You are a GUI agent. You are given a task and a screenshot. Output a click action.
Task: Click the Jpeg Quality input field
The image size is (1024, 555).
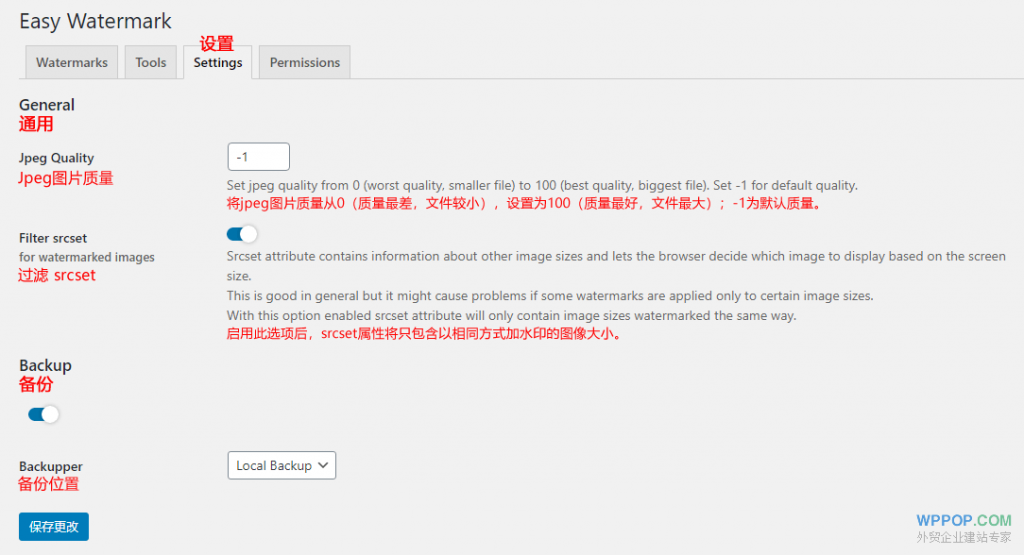pos(258,157)
